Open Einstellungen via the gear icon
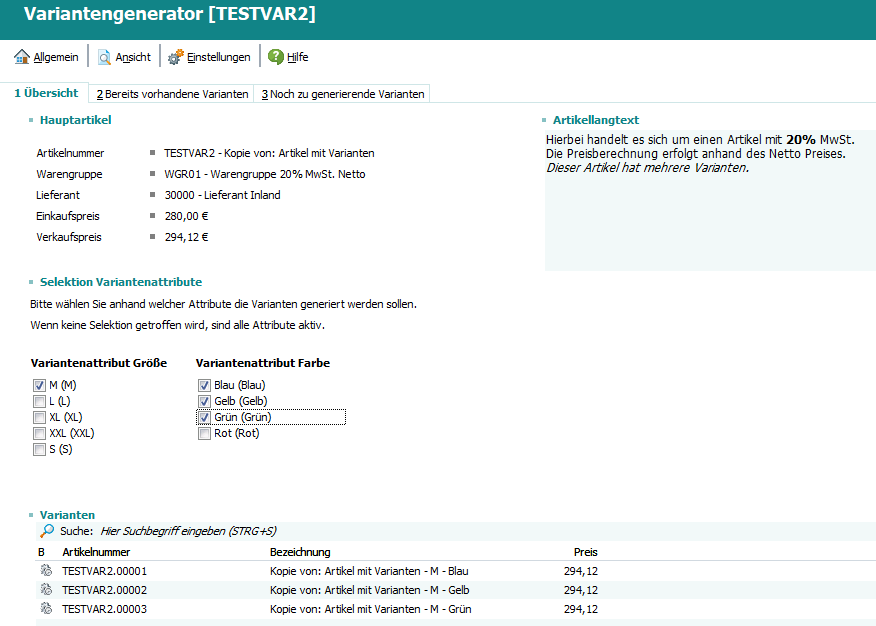The image size is (876, 626). pyautogui.click(x=175, y=57)
